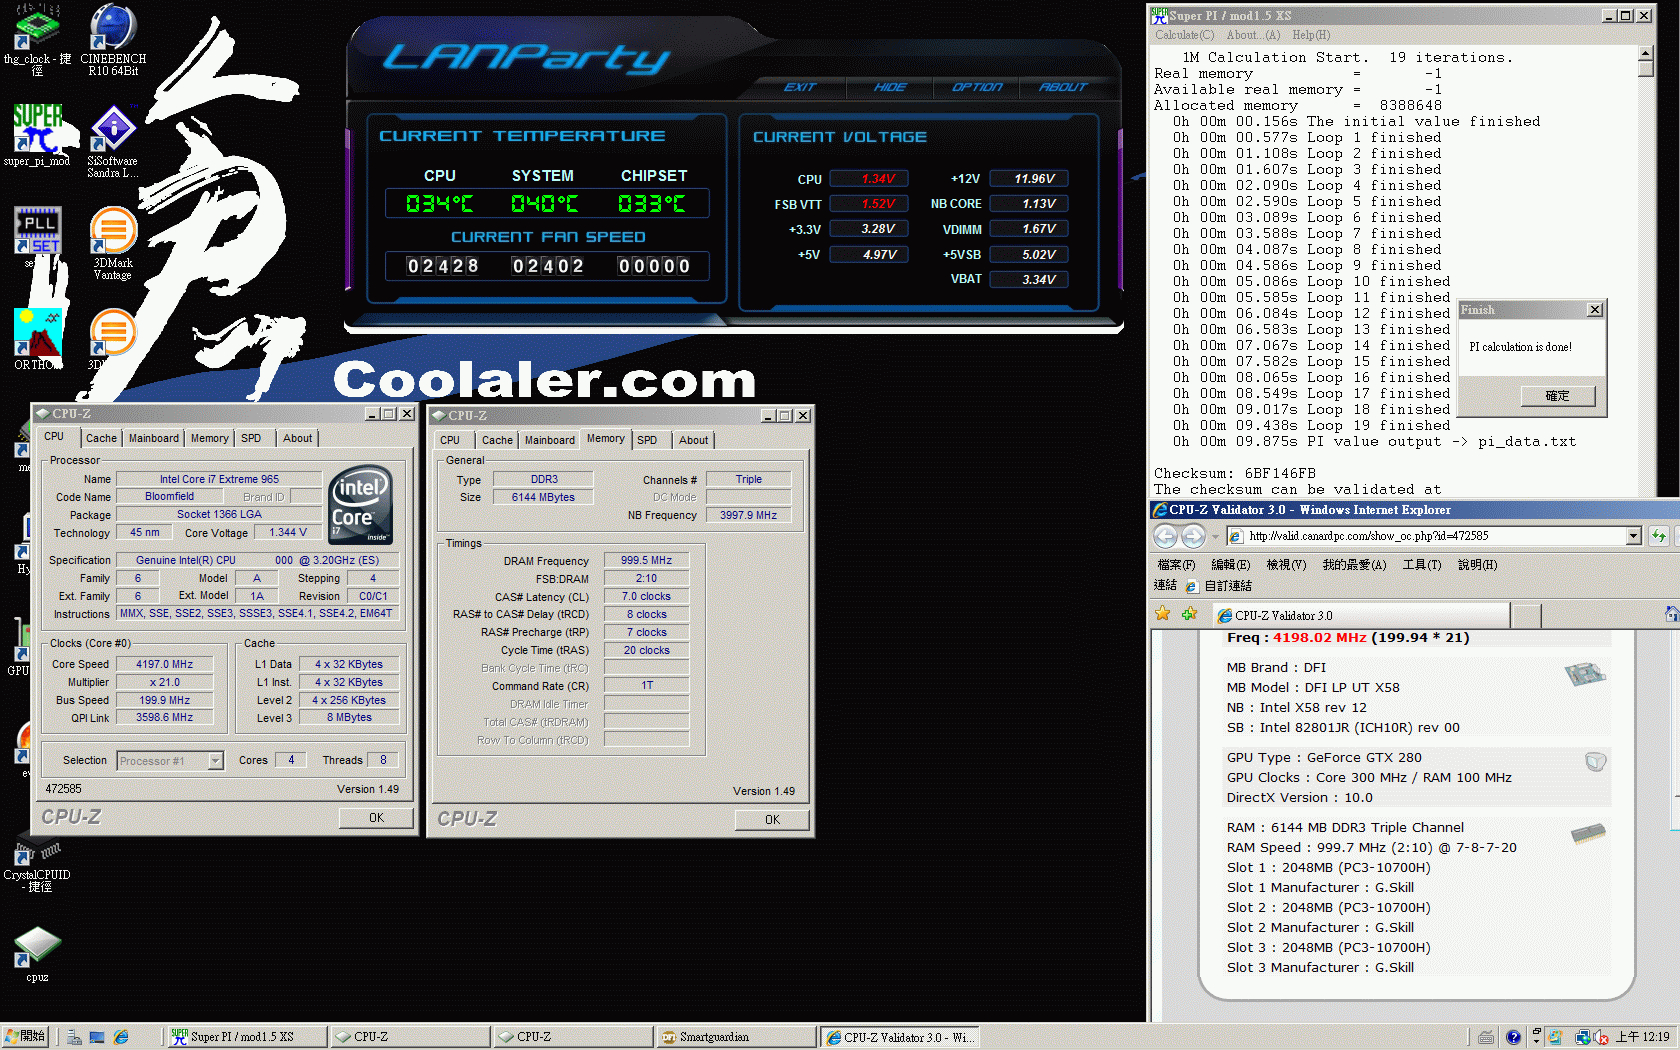This screenshot has width=1680, height=1050.
Task: Click OPTION in LANParty panel
Action: point(977,87)
